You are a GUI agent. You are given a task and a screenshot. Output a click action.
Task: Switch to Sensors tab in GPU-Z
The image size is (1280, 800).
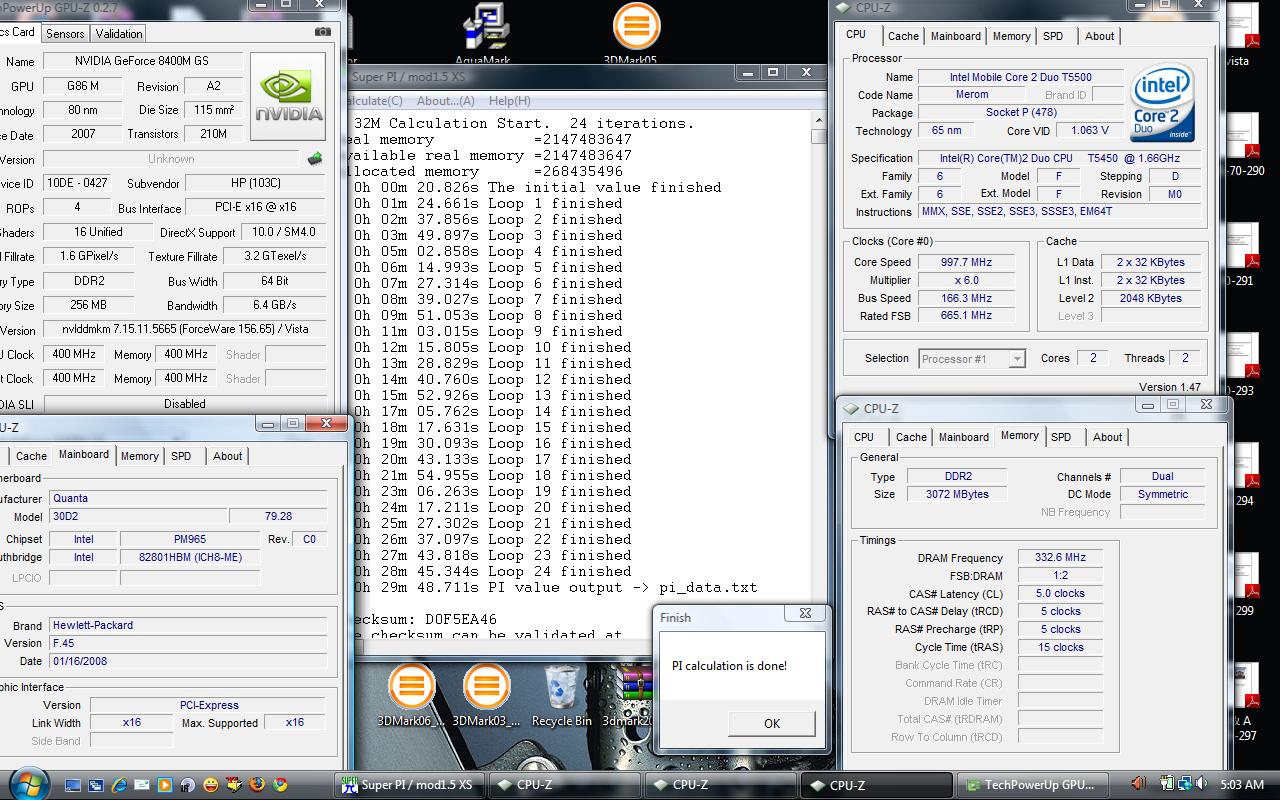(x=66, y=33)
